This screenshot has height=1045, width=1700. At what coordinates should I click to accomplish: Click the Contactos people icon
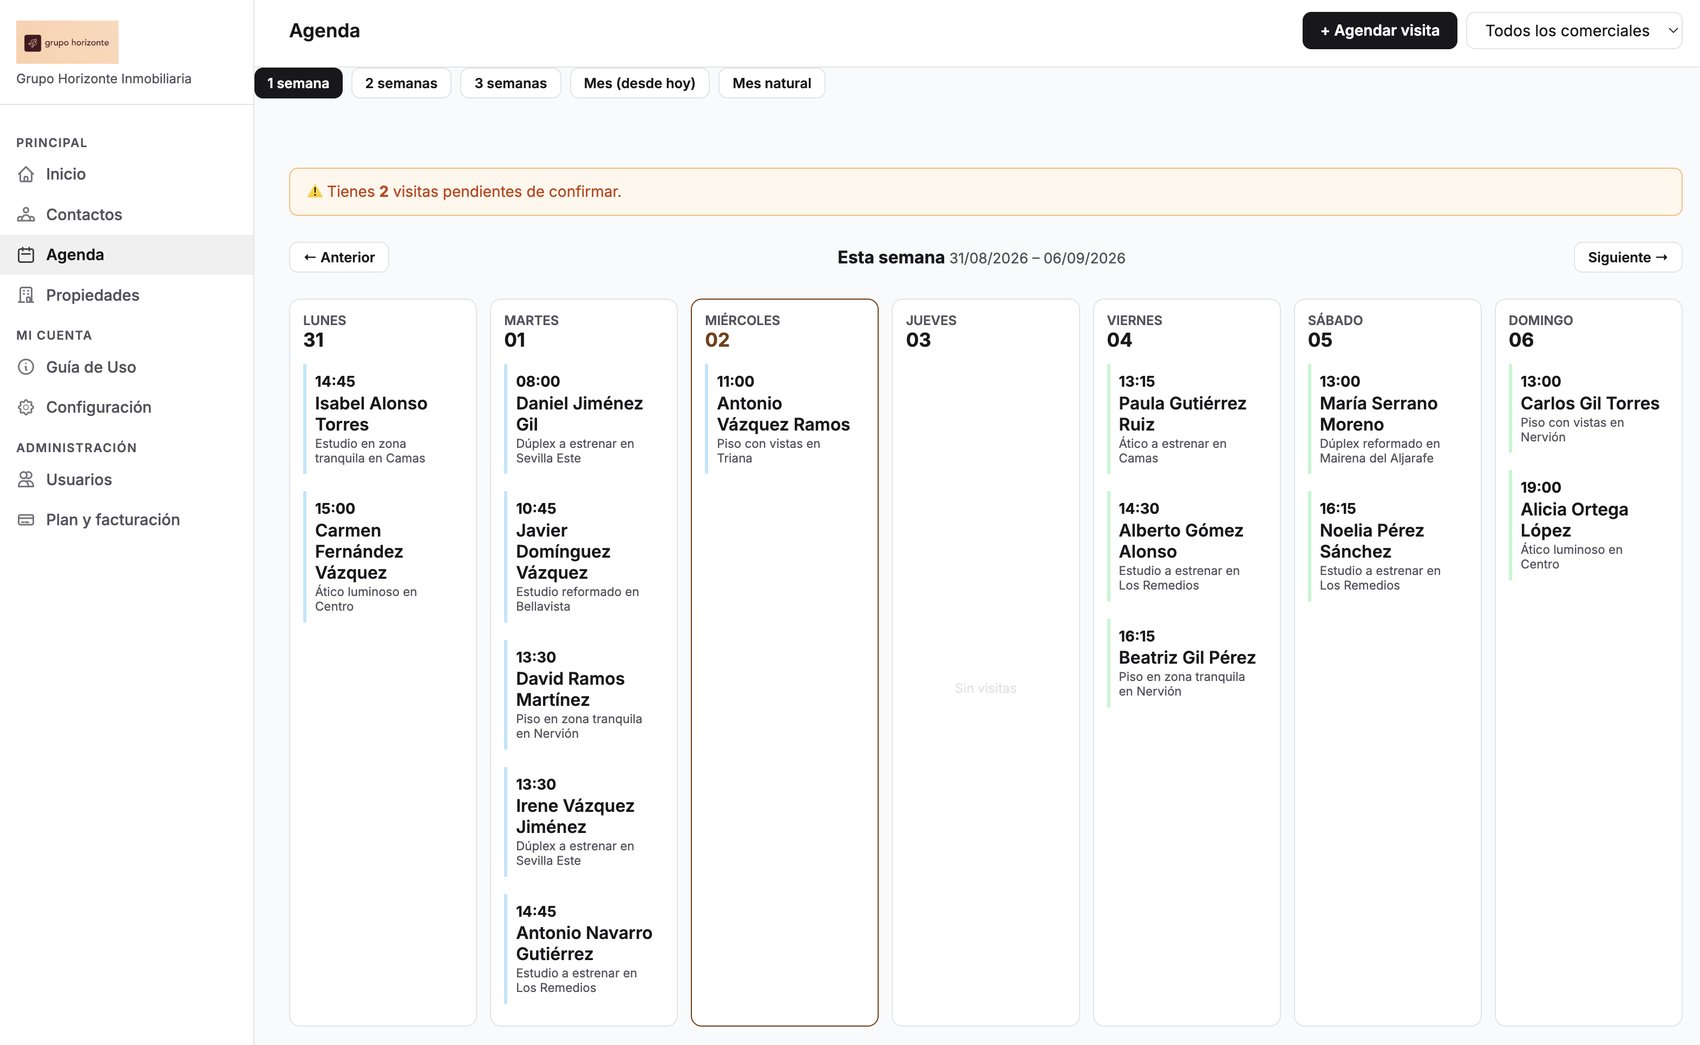point(26,214)
